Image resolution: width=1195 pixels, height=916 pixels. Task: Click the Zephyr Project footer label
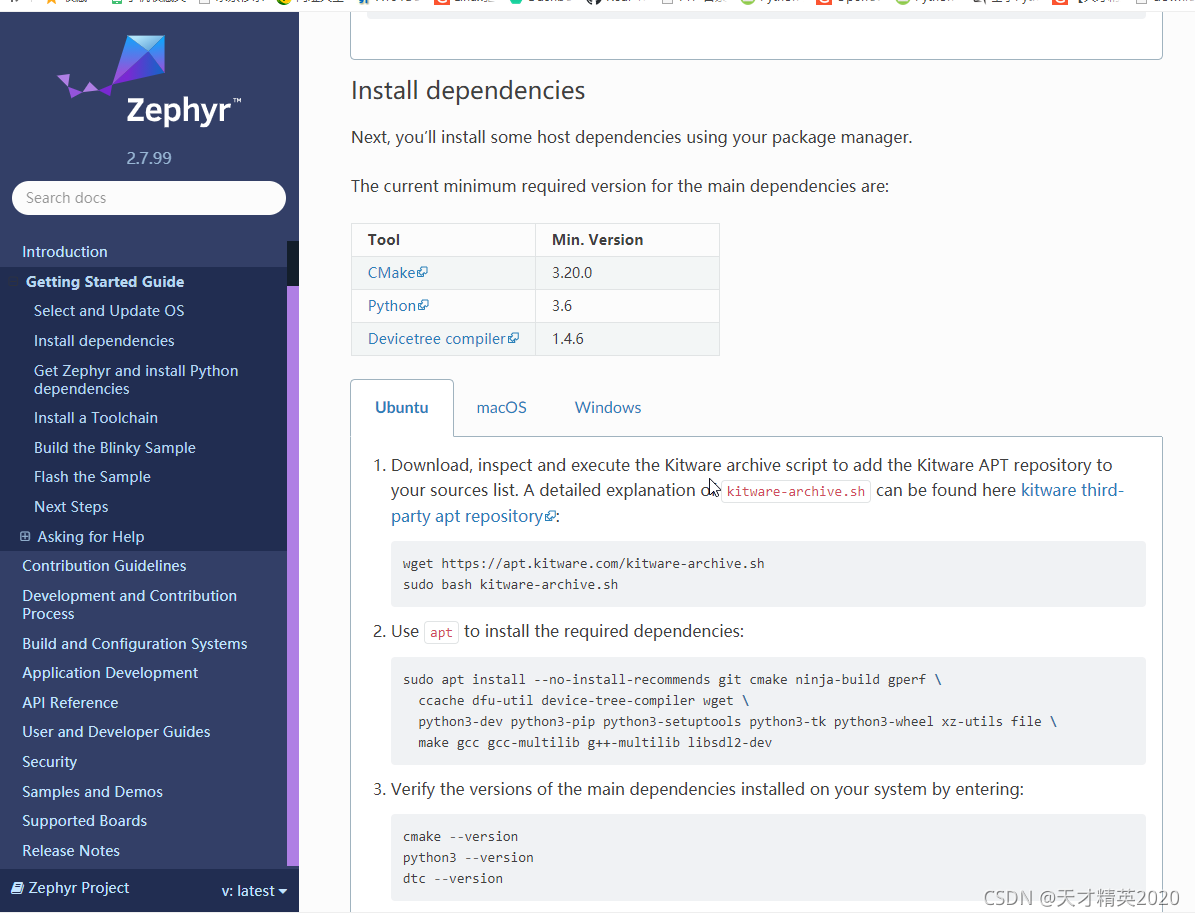(x=79, y=888)
